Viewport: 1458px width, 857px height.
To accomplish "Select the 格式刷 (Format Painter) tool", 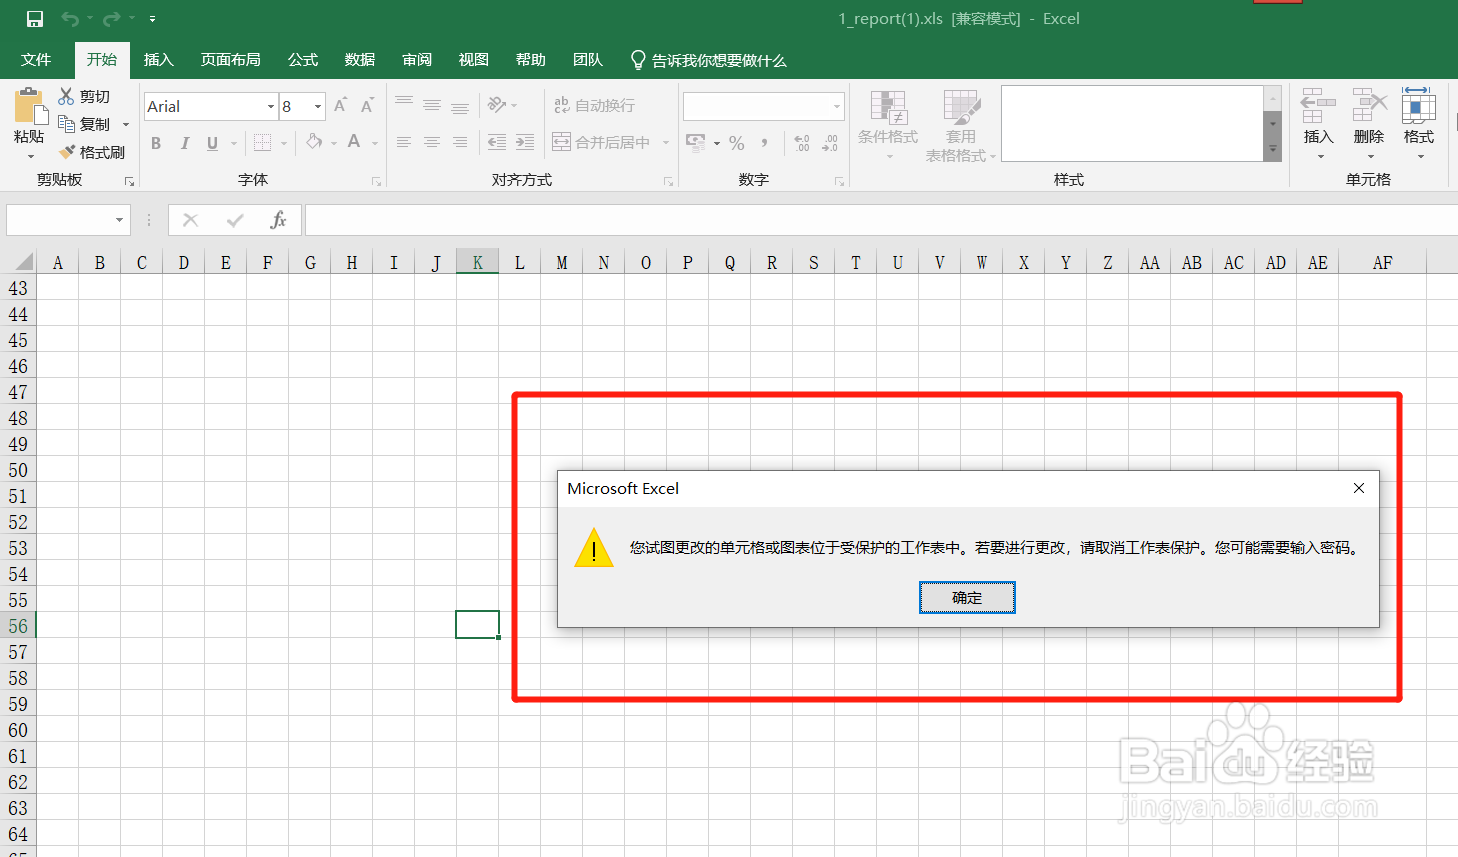I will (x=95, y=151).
